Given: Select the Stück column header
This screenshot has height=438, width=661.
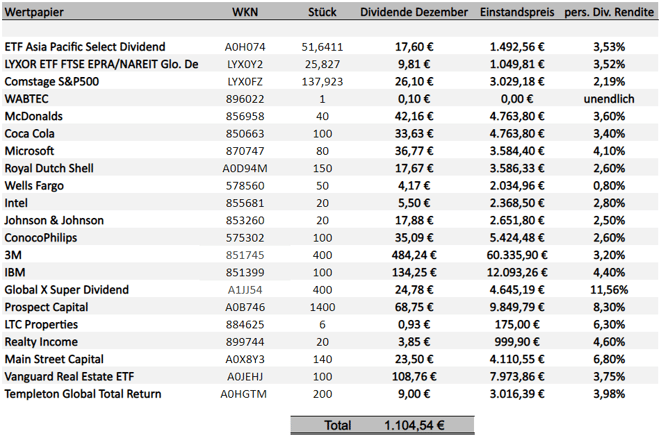Looking at the screenshot, I should pos(322,12).
